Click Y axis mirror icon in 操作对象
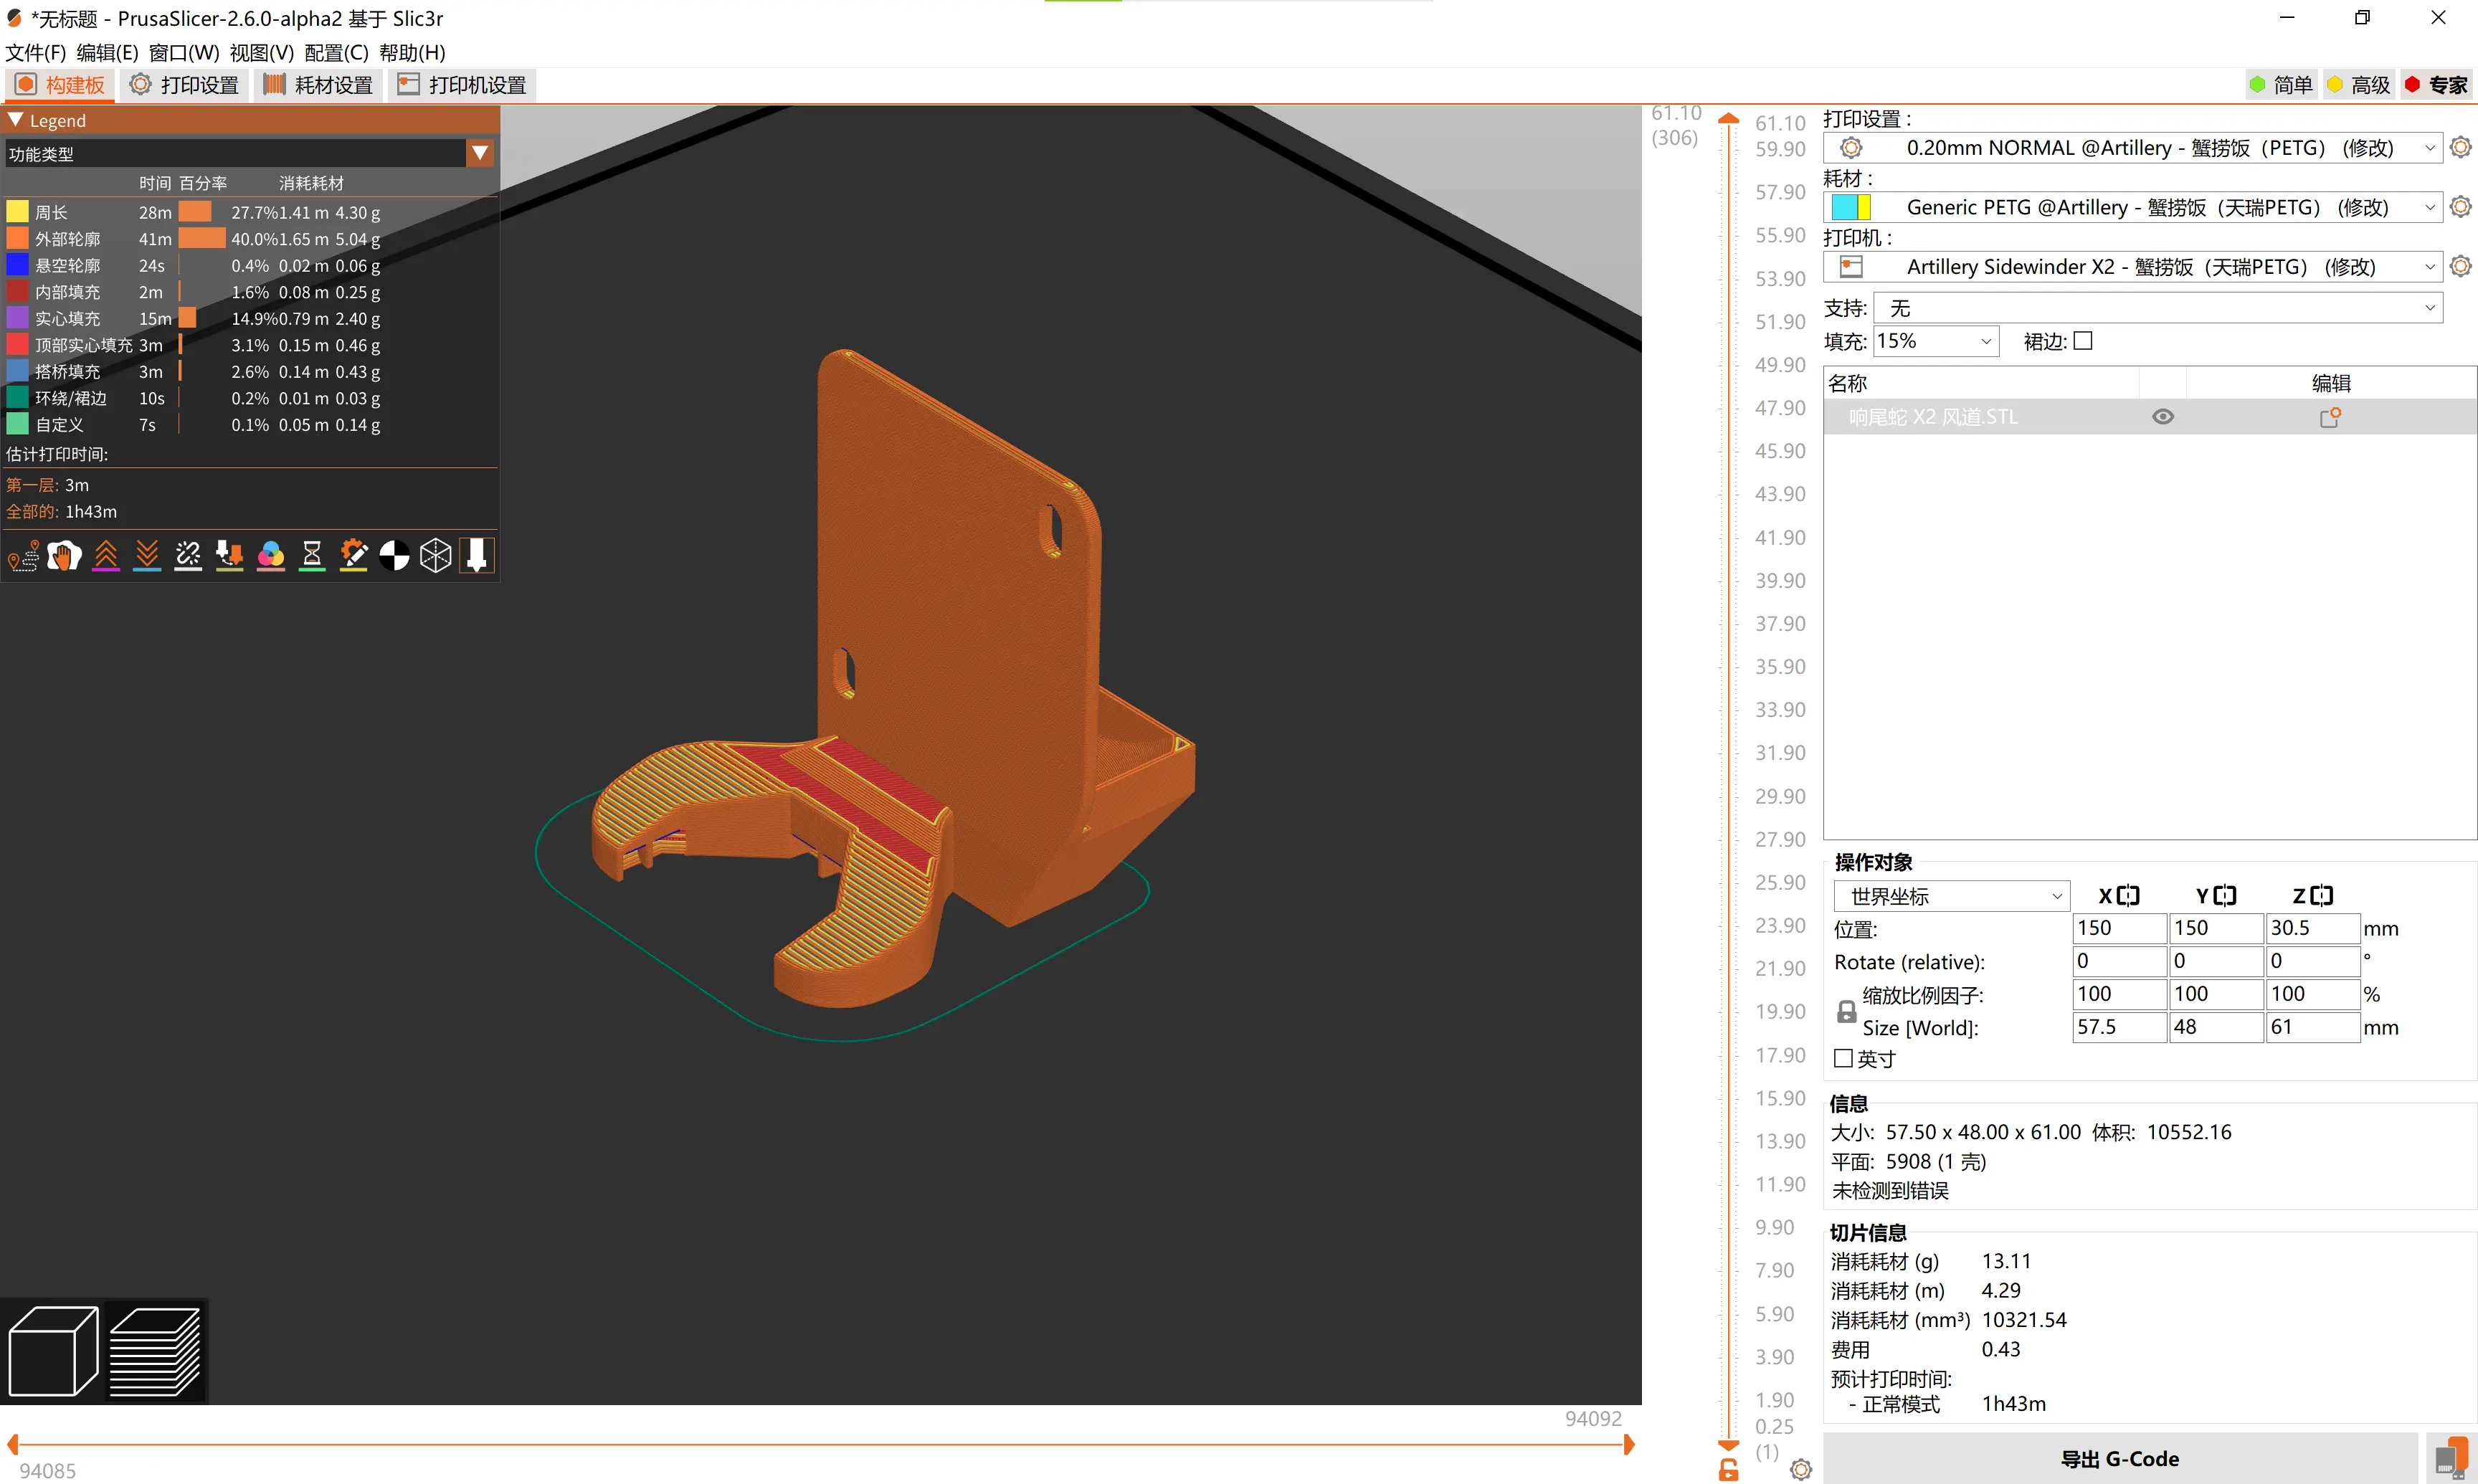2478x1484 pixels. click(2225, 896)
